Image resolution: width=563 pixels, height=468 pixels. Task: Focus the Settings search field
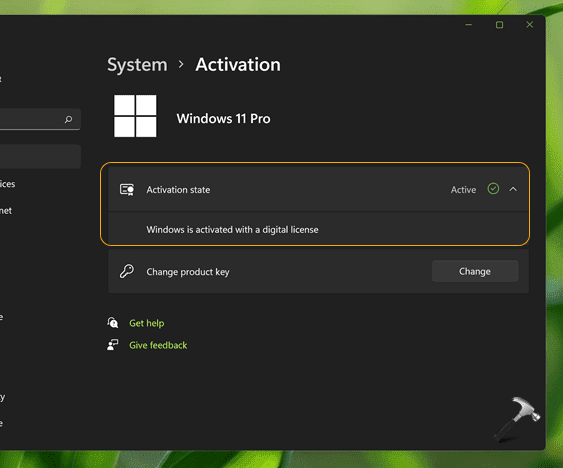(40, 119)
